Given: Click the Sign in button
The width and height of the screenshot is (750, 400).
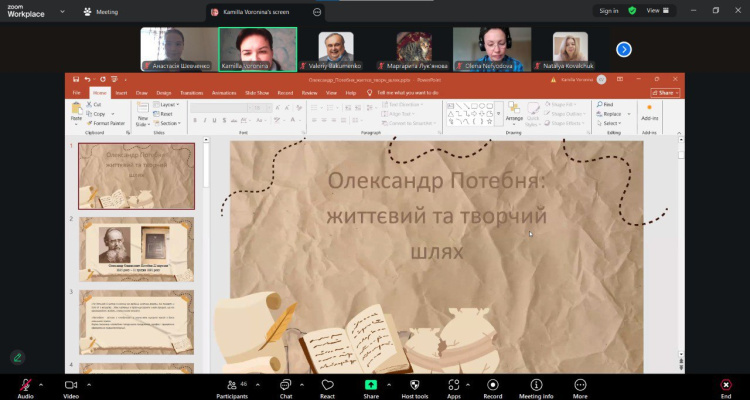Looking at the screenshot, I should point(608,11).
